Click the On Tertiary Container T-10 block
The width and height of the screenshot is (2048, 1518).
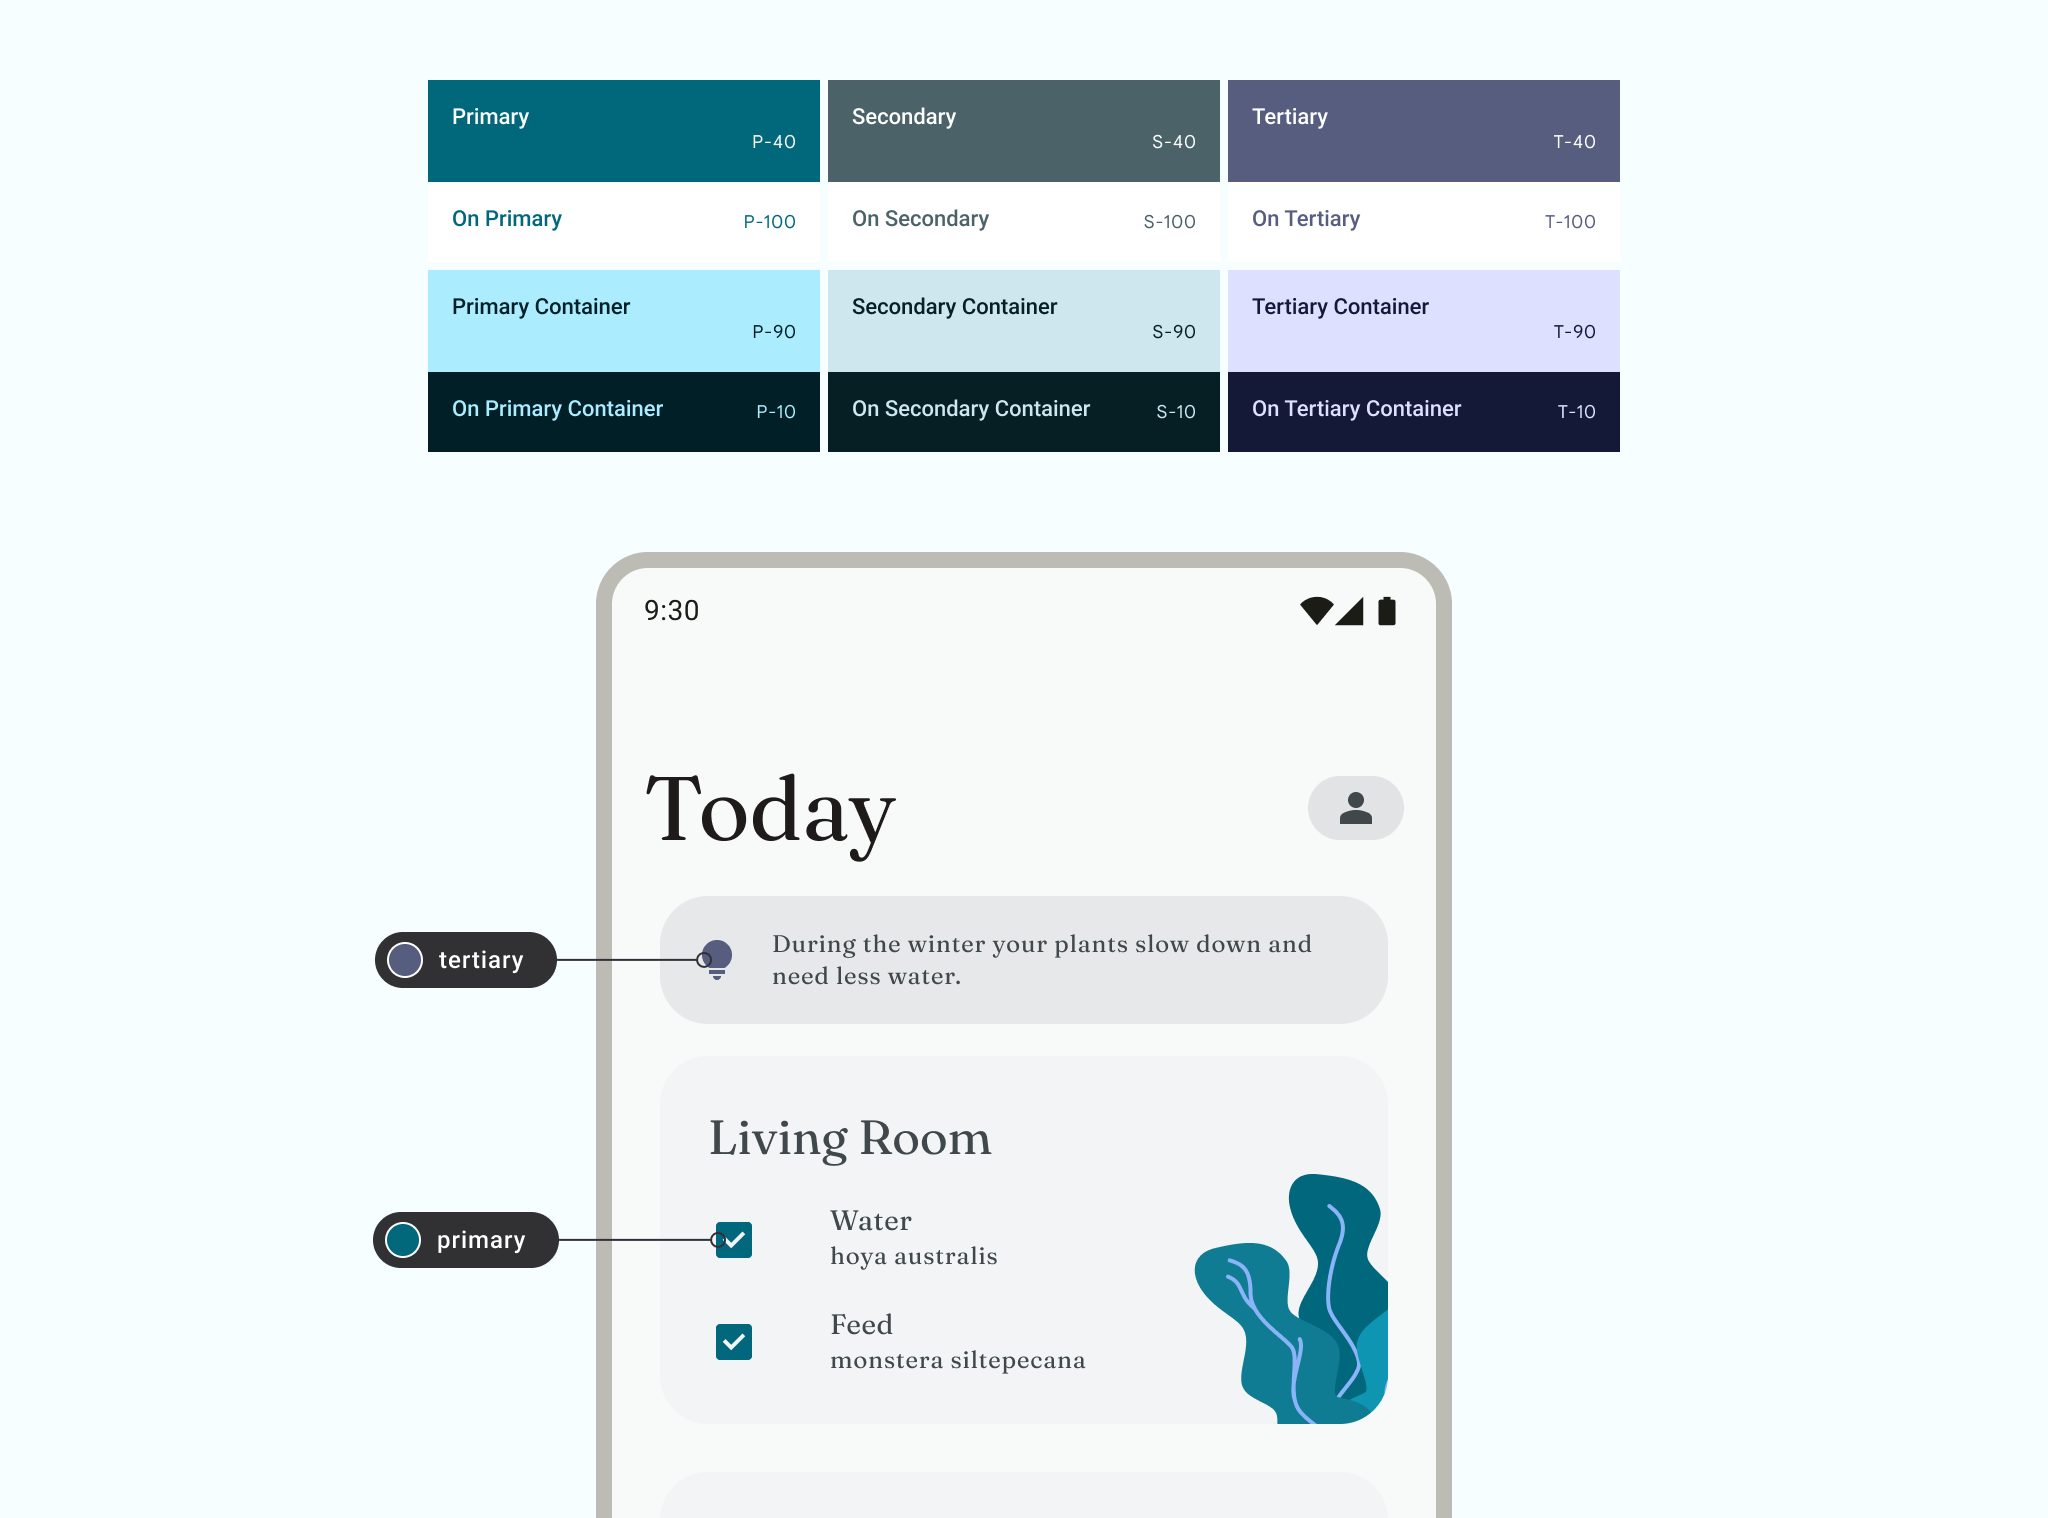(x=1422, y=411)
